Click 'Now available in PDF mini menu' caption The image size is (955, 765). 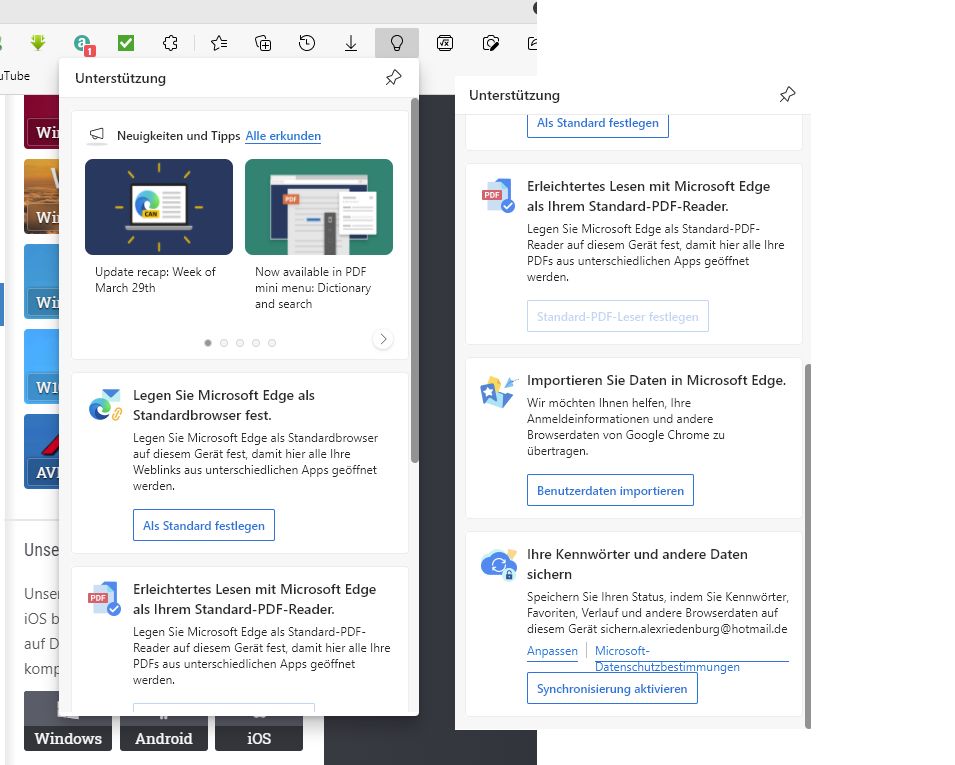point(313,287)
